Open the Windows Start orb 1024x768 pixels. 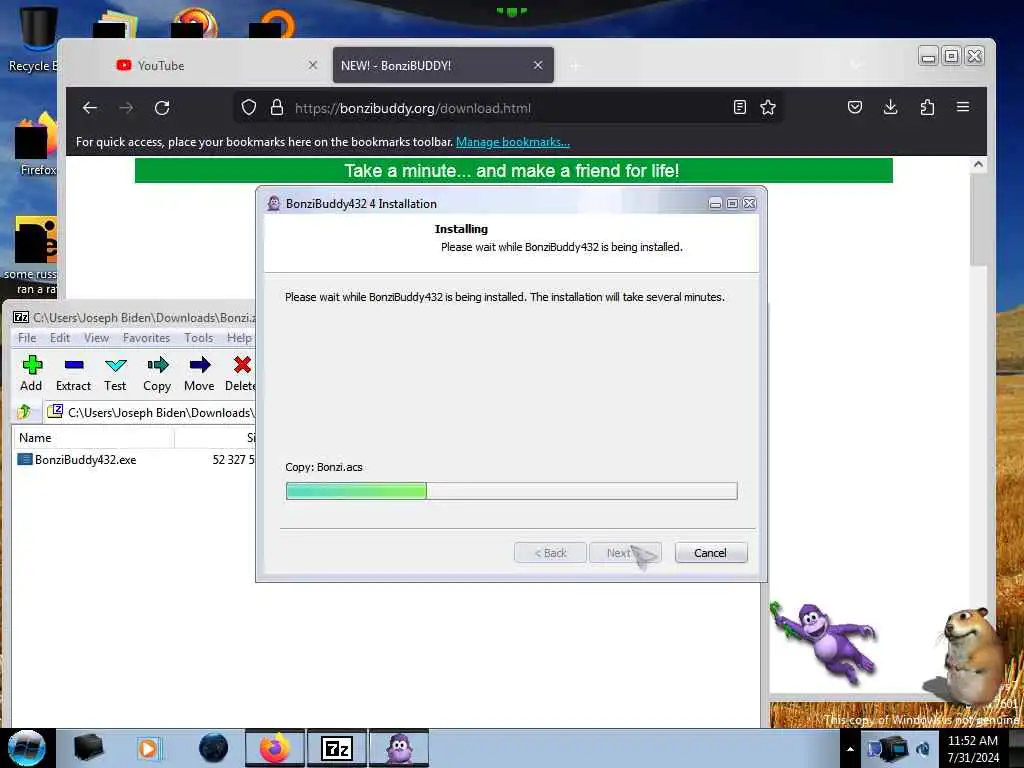tap(26, 748)
